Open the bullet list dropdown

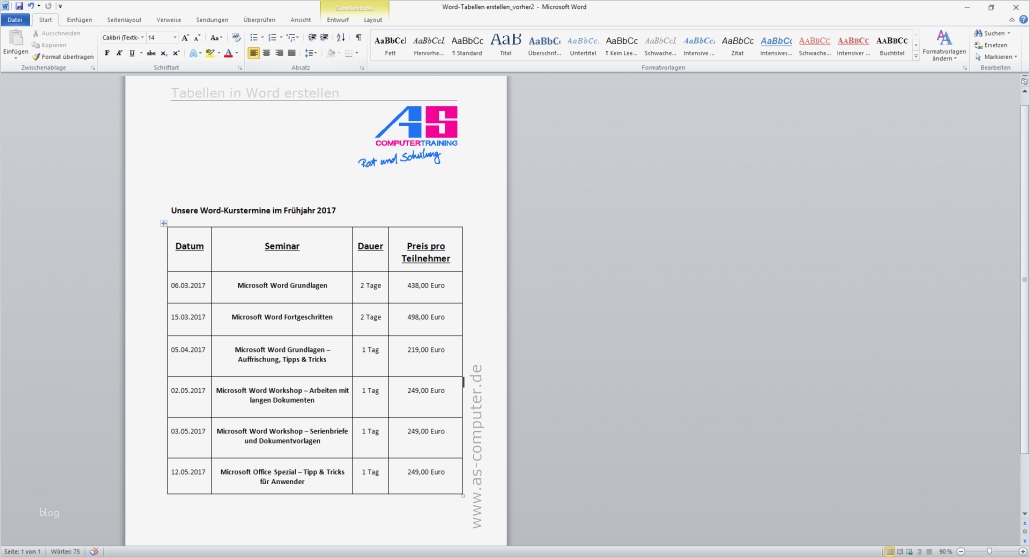(262, 38)
